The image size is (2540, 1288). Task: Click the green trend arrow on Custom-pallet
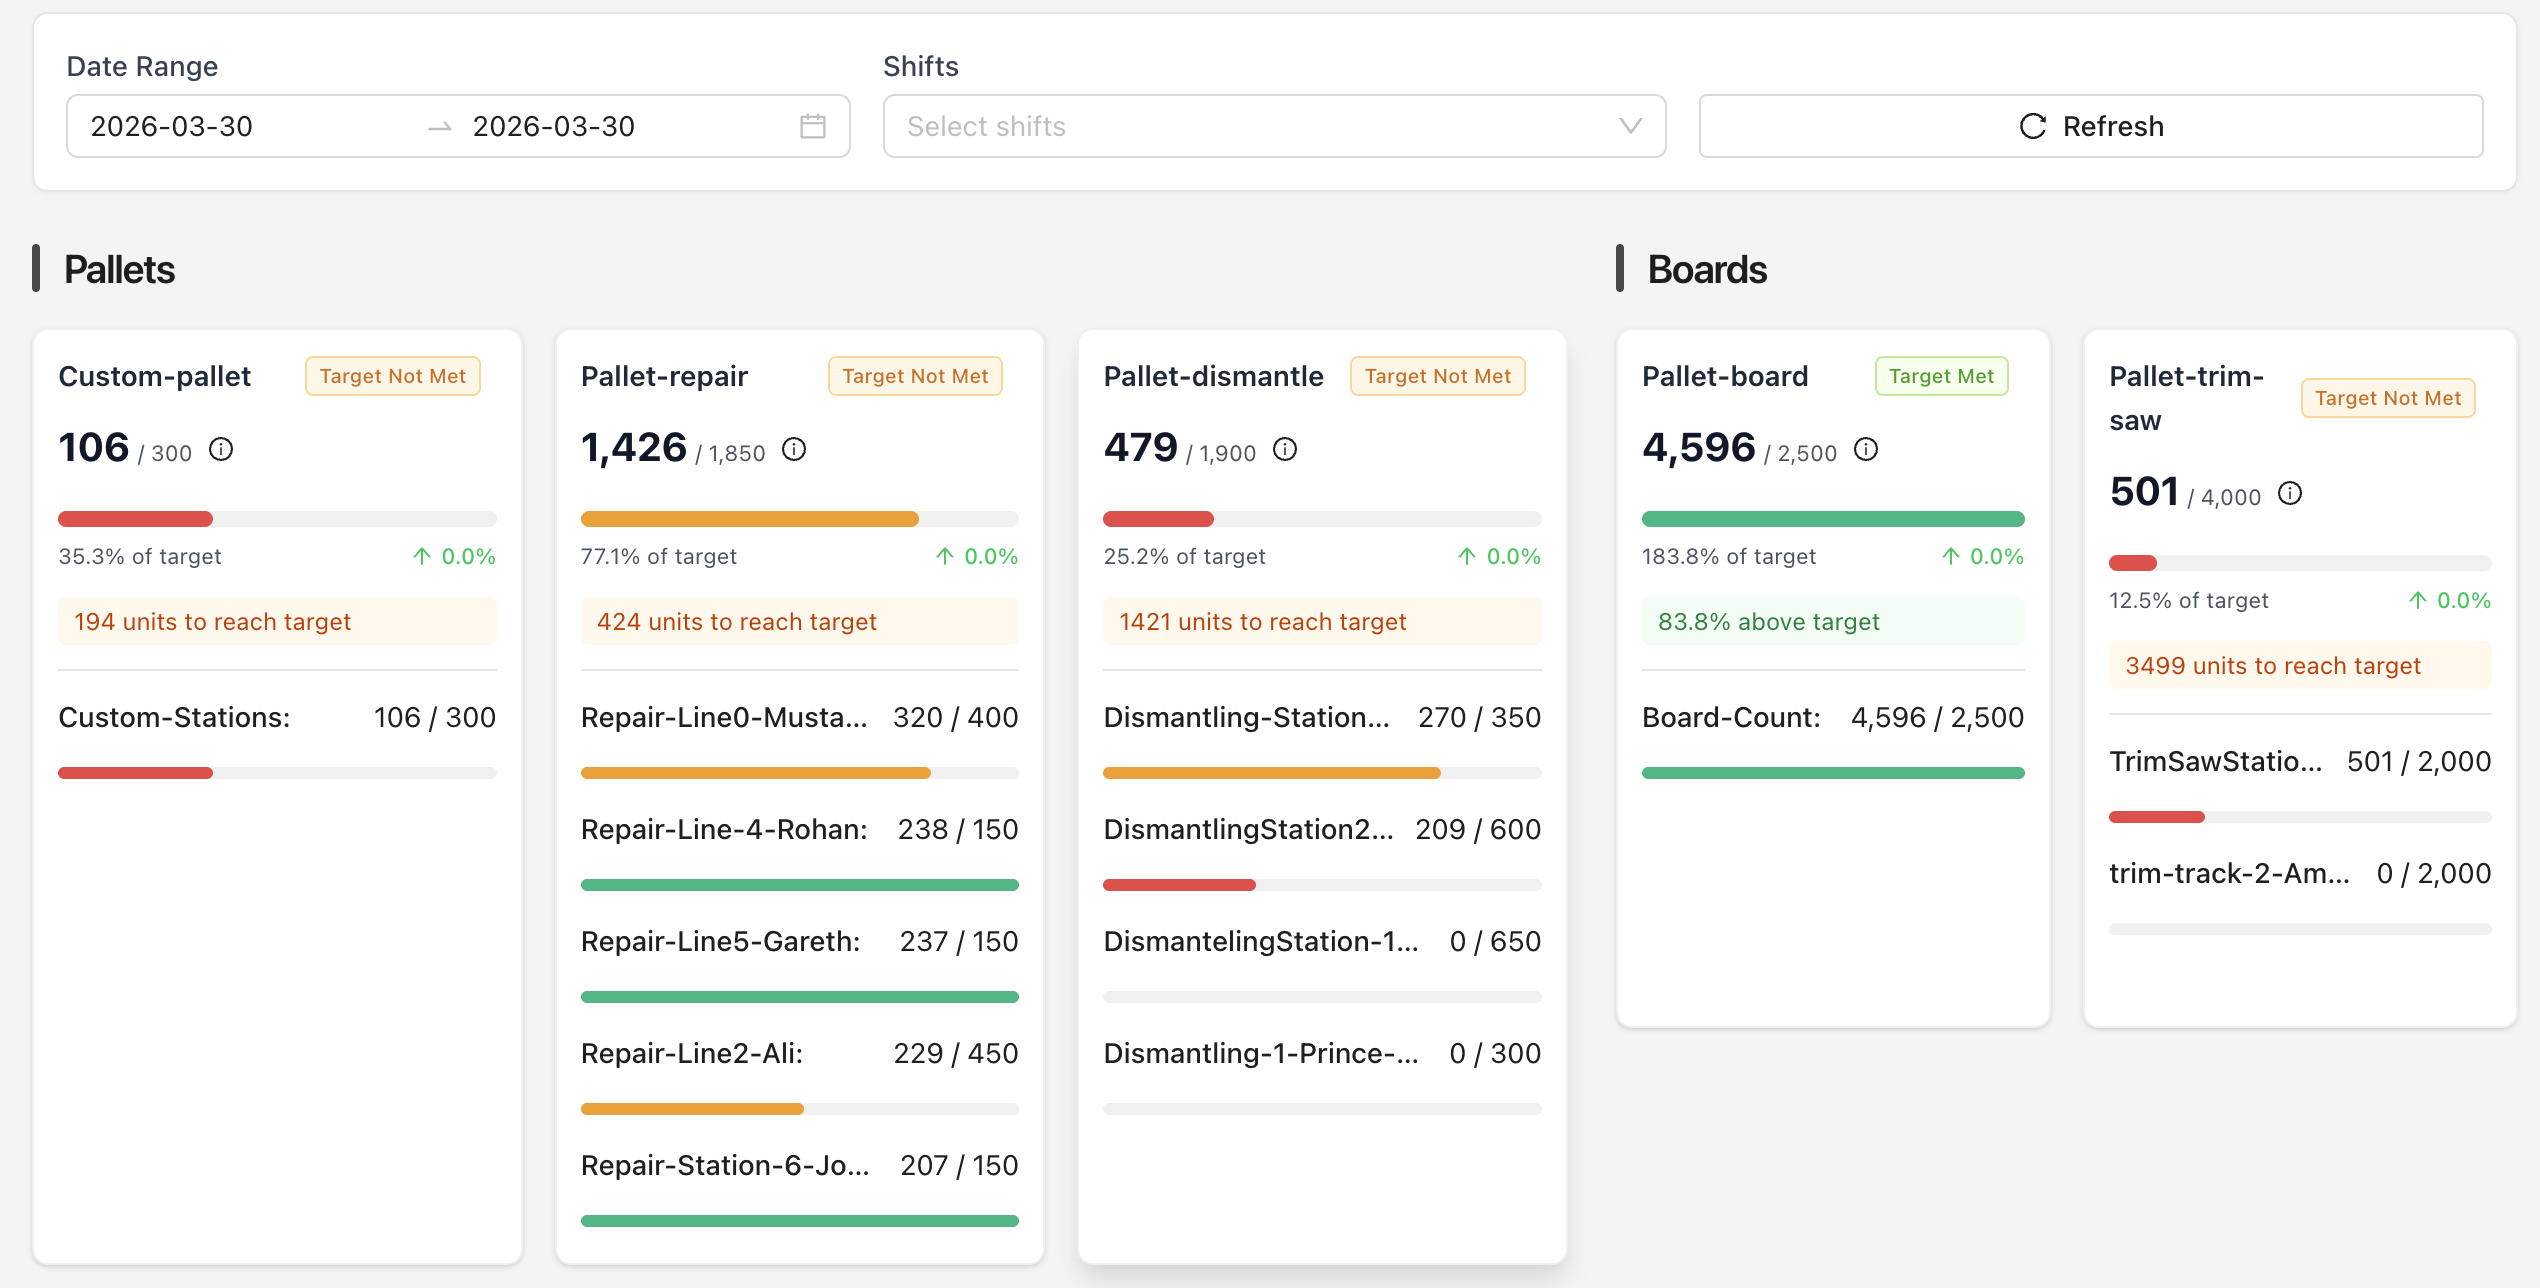(x=424, y=556)
